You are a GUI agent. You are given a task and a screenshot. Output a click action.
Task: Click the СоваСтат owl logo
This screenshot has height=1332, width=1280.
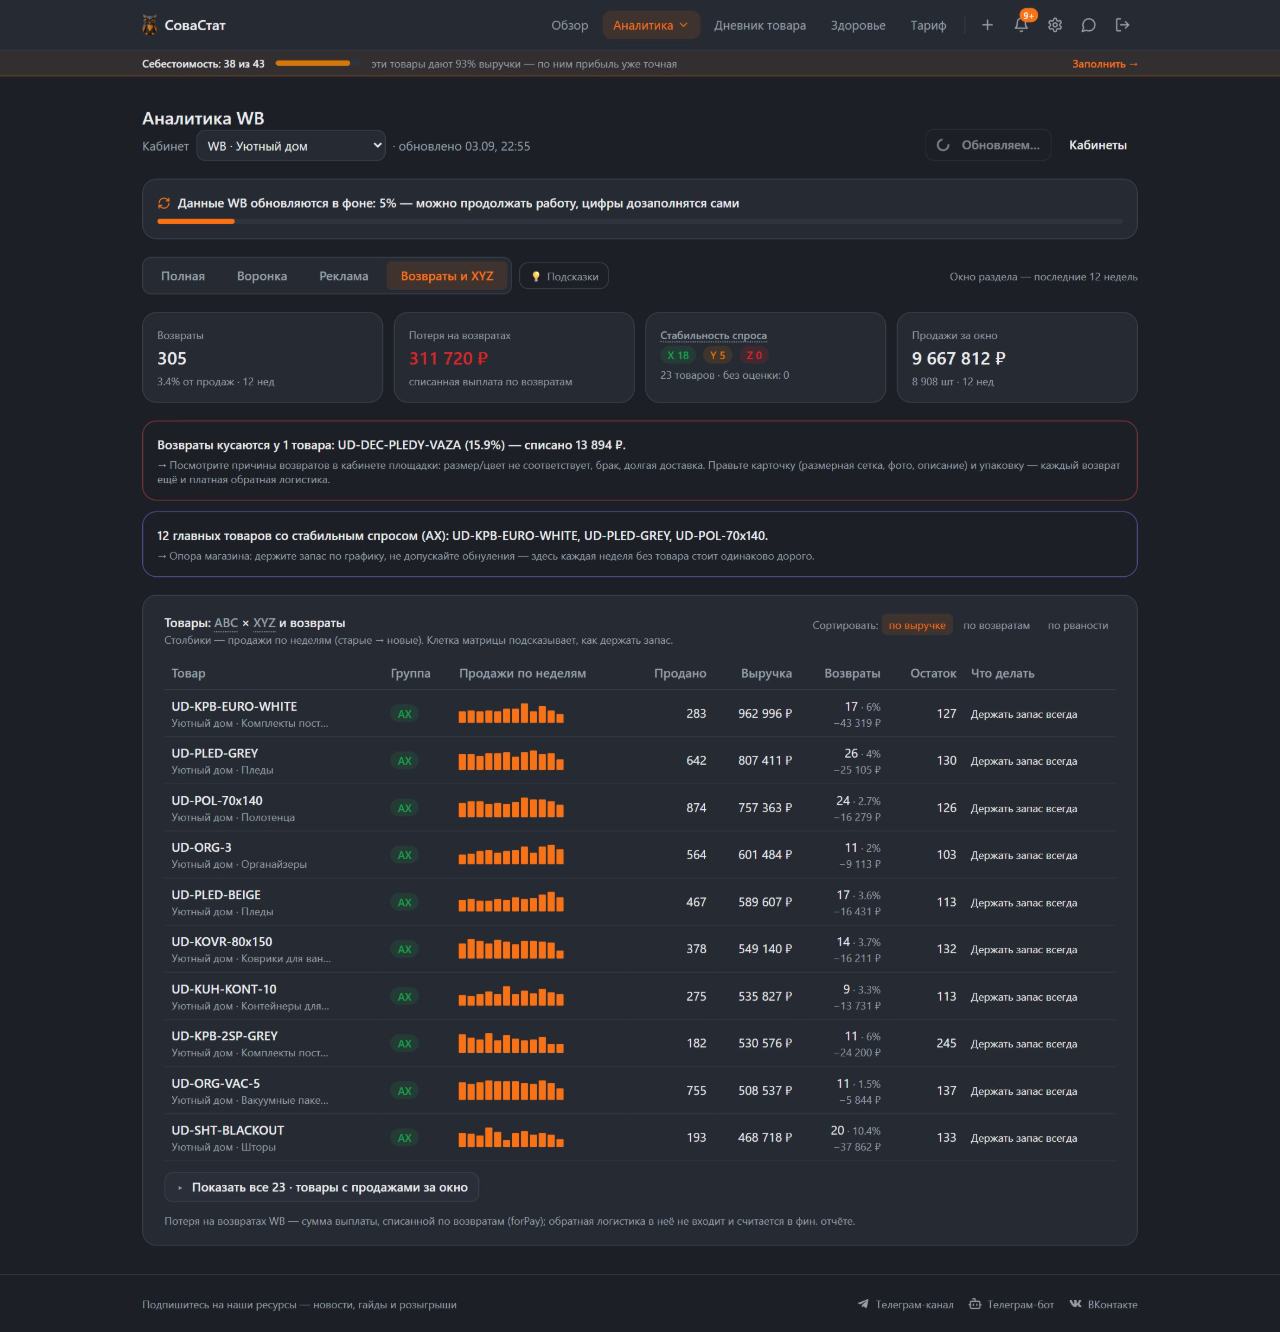150,25
